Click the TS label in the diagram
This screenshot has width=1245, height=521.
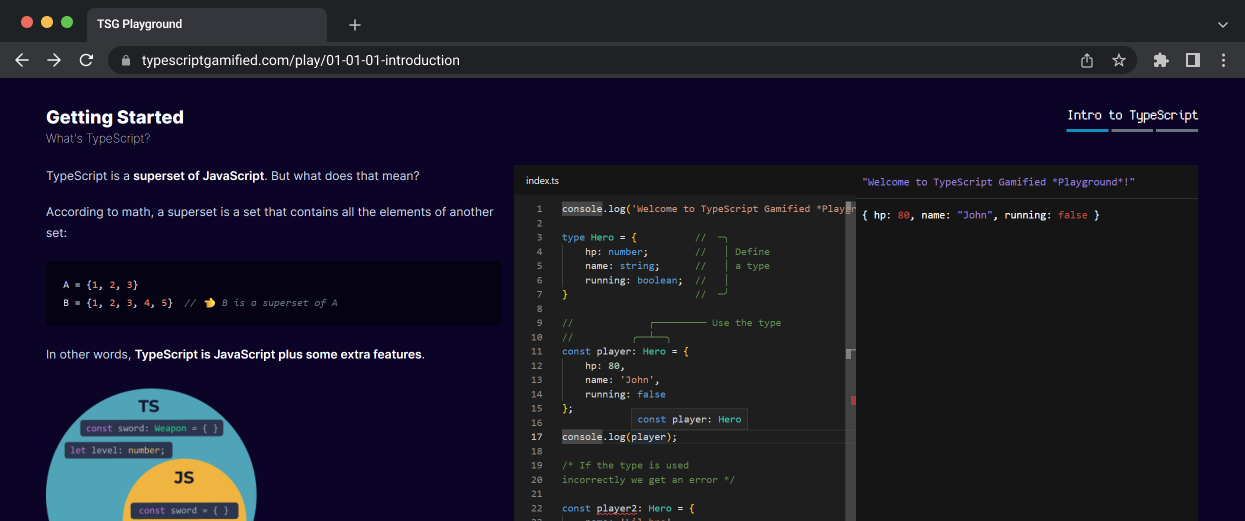click(x=149, y=407)
